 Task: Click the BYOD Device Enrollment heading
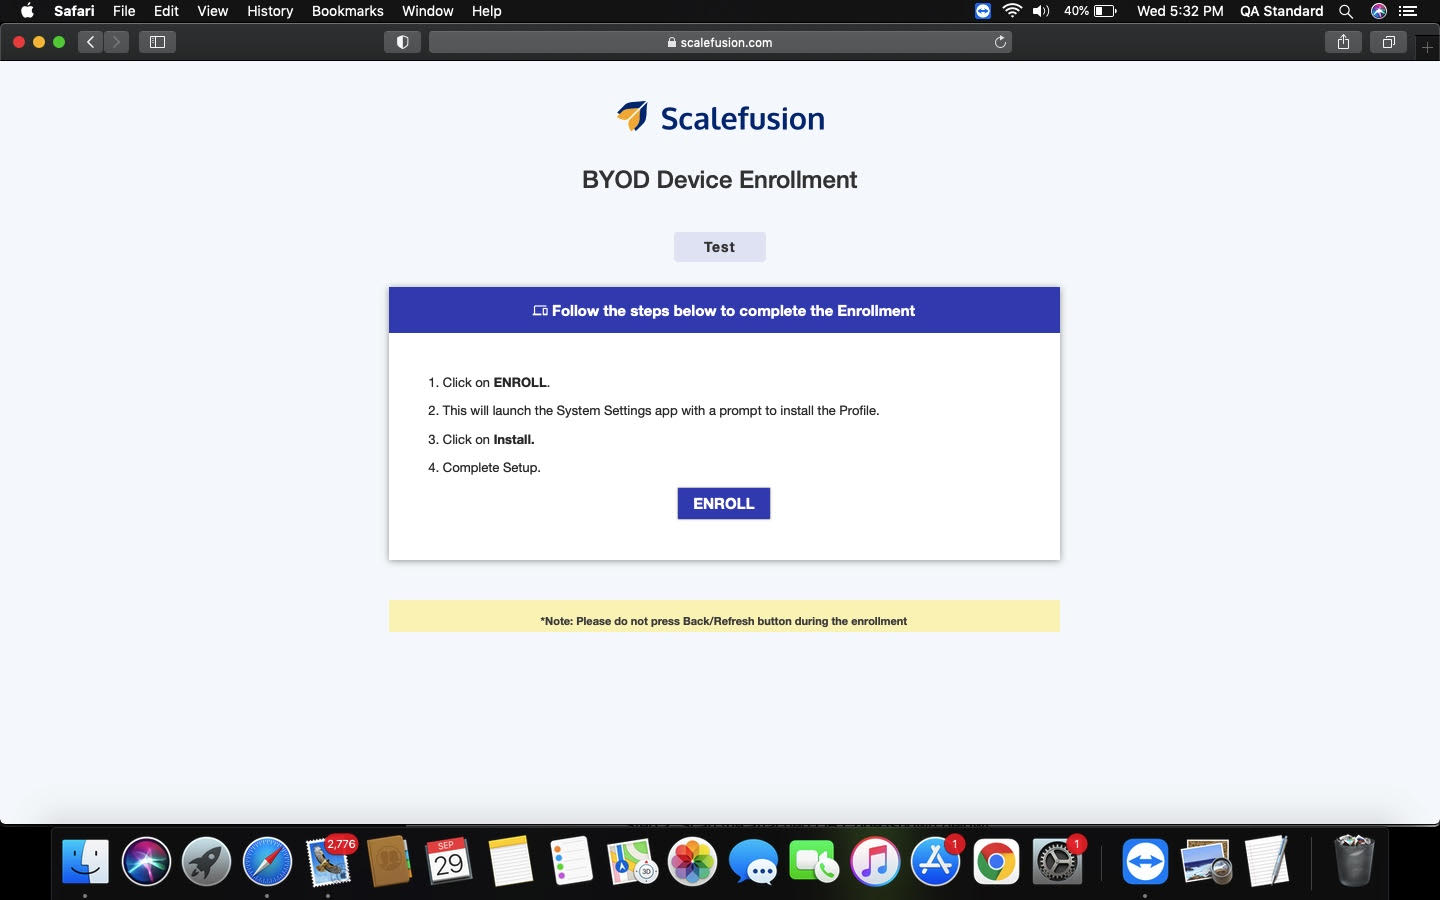(719, 180)
